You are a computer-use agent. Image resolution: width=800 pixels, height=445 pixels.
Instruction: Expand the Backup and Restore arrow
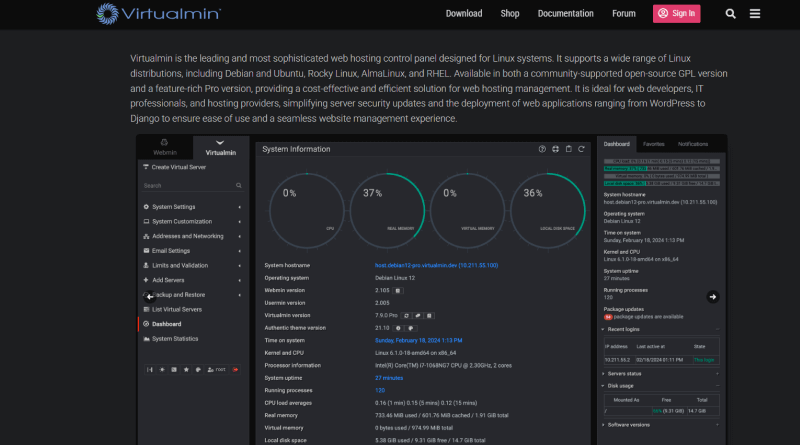click(239, 295)
